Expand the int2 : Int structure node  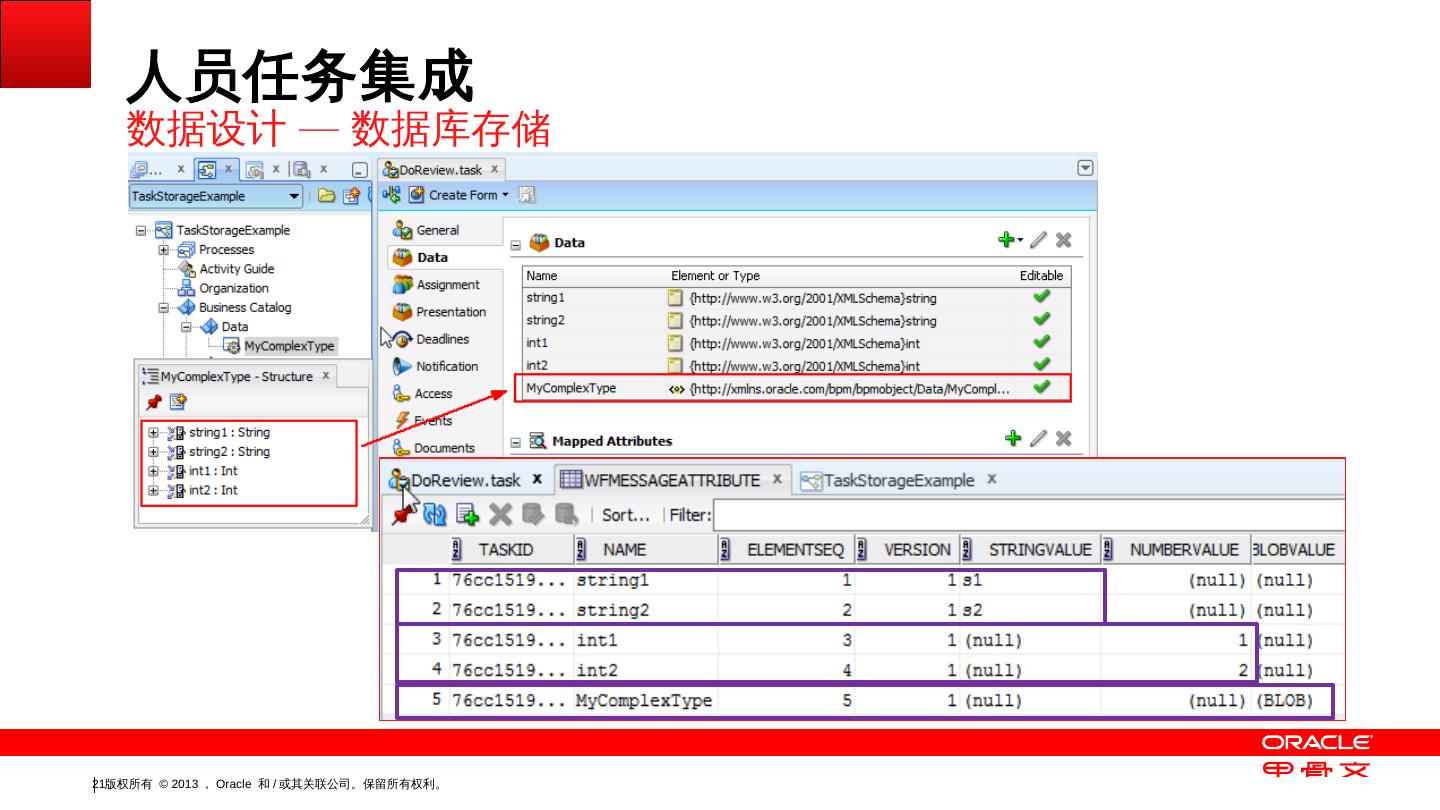click(x=153, y=490)
